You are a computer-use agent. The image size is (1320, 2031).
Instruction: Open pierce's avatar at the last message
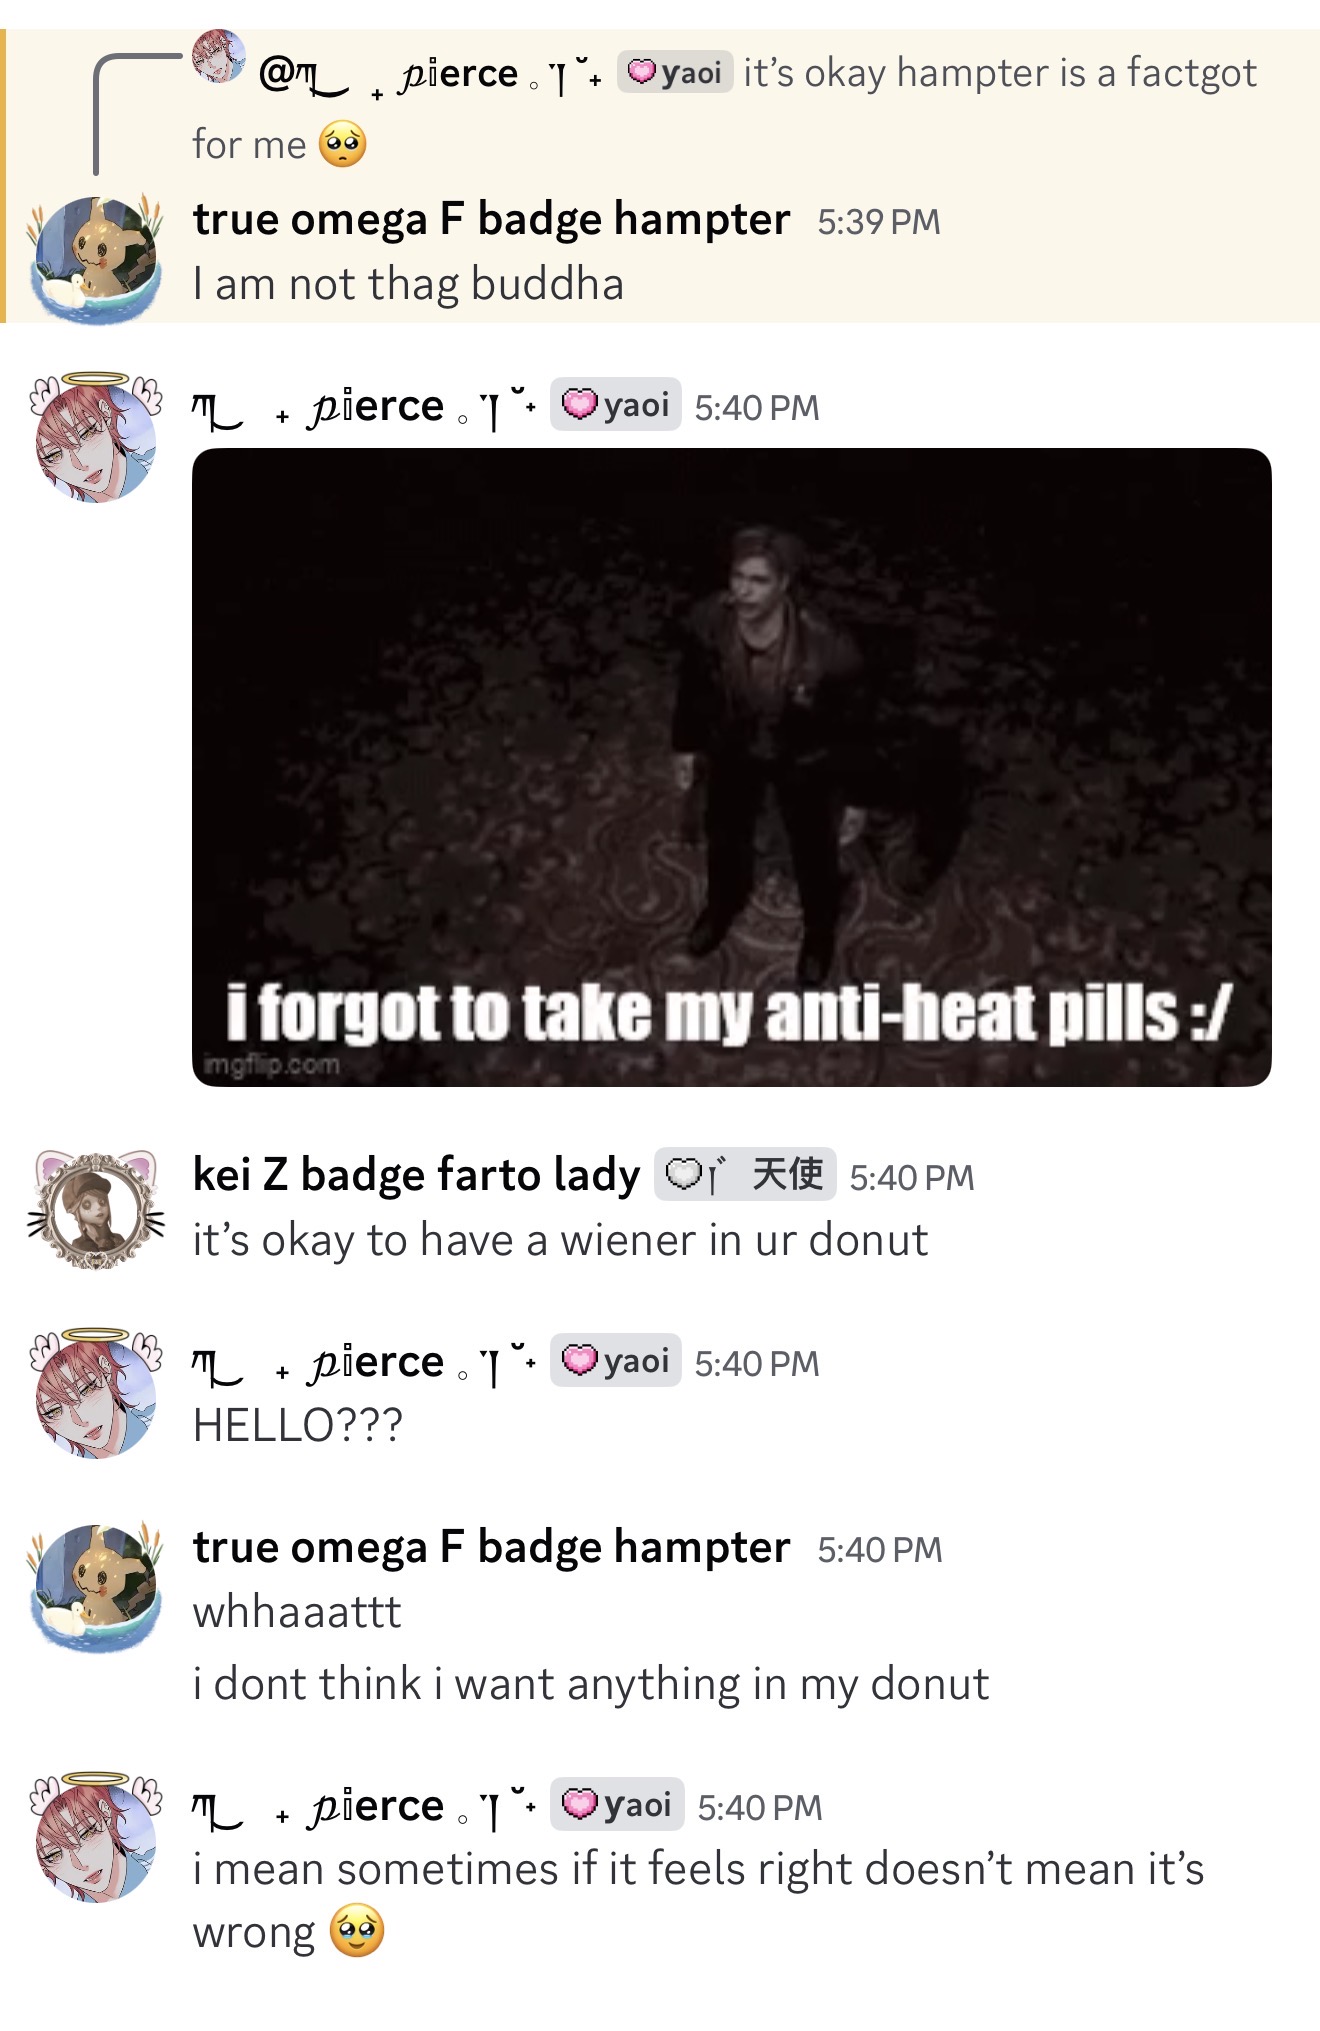tap(96, 1837)
